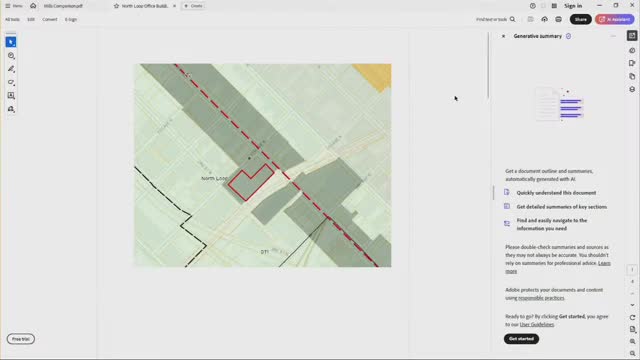The width and height of the screenshot is (640, 360).
Task: Open the All tools menu
Action: click(12, 19)
